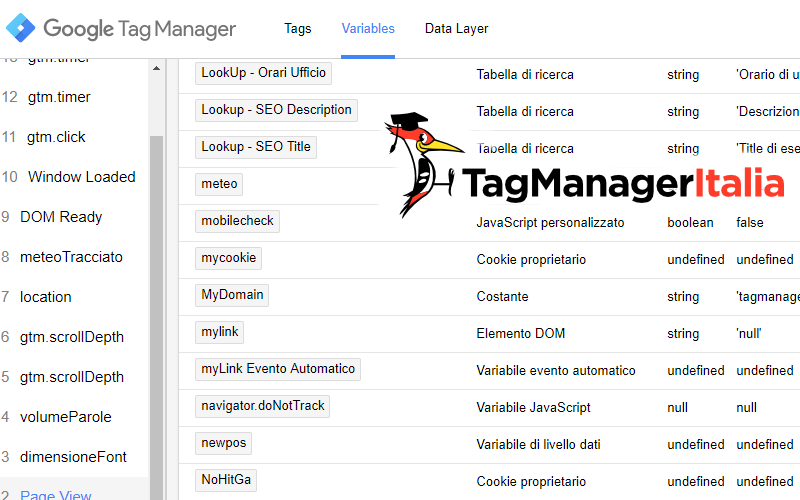Click string type in MyDomain row

[x=683, y=296]
